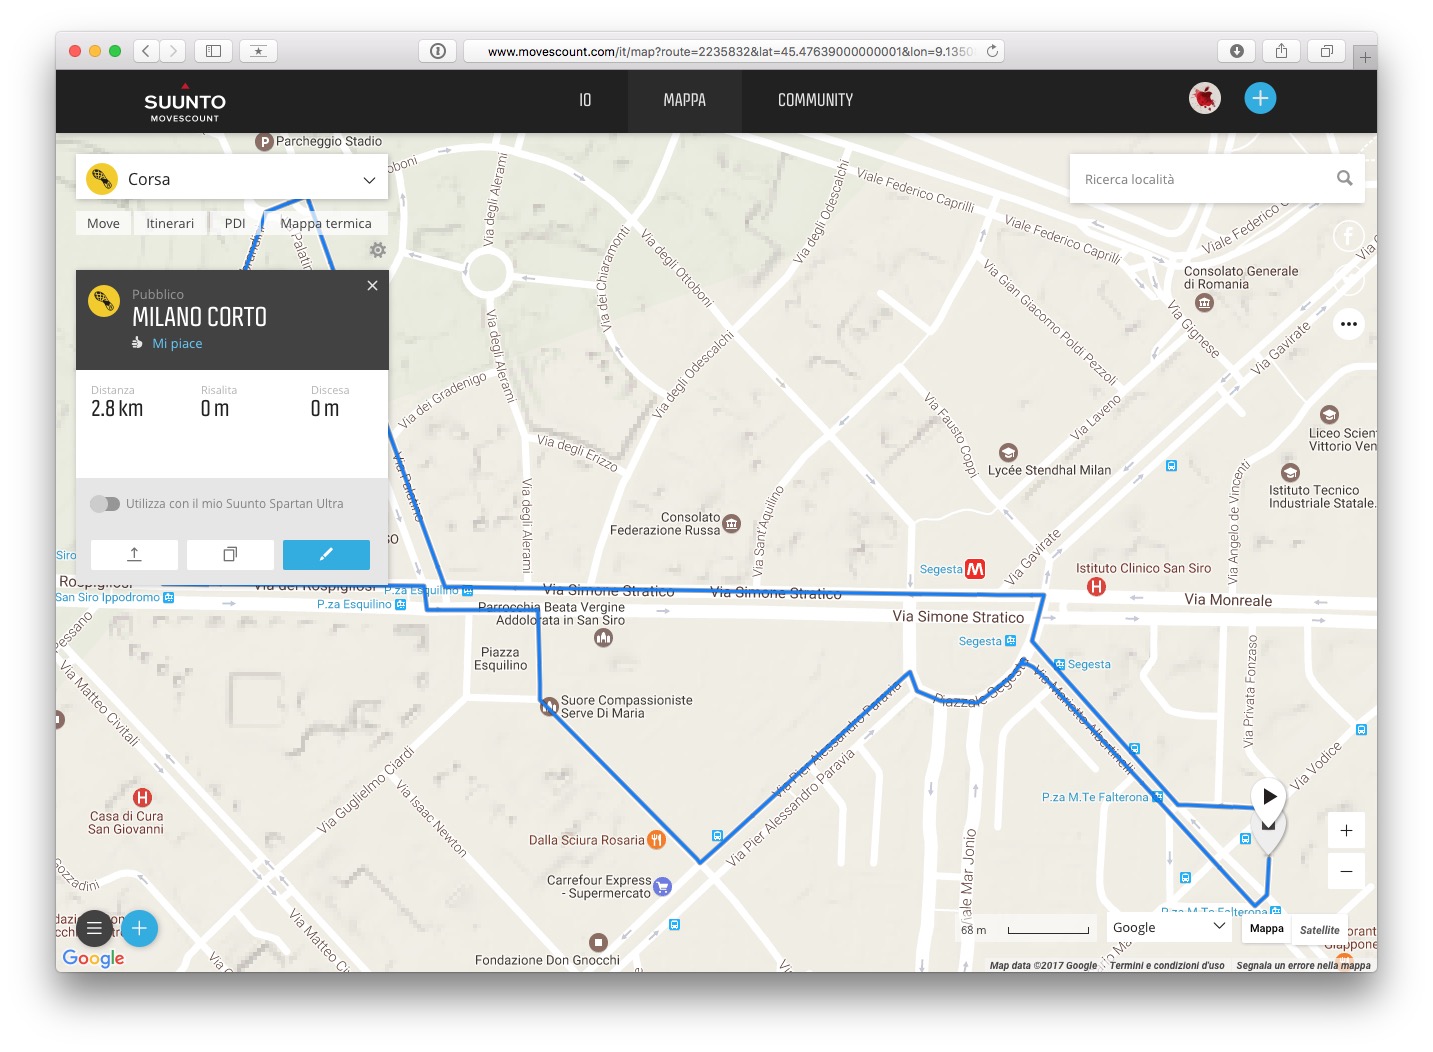Click the Fondazione Don Gnocchi marker
This screenshot has height=1052, width=1433.
pyautogui.click(x=598, y=942)
